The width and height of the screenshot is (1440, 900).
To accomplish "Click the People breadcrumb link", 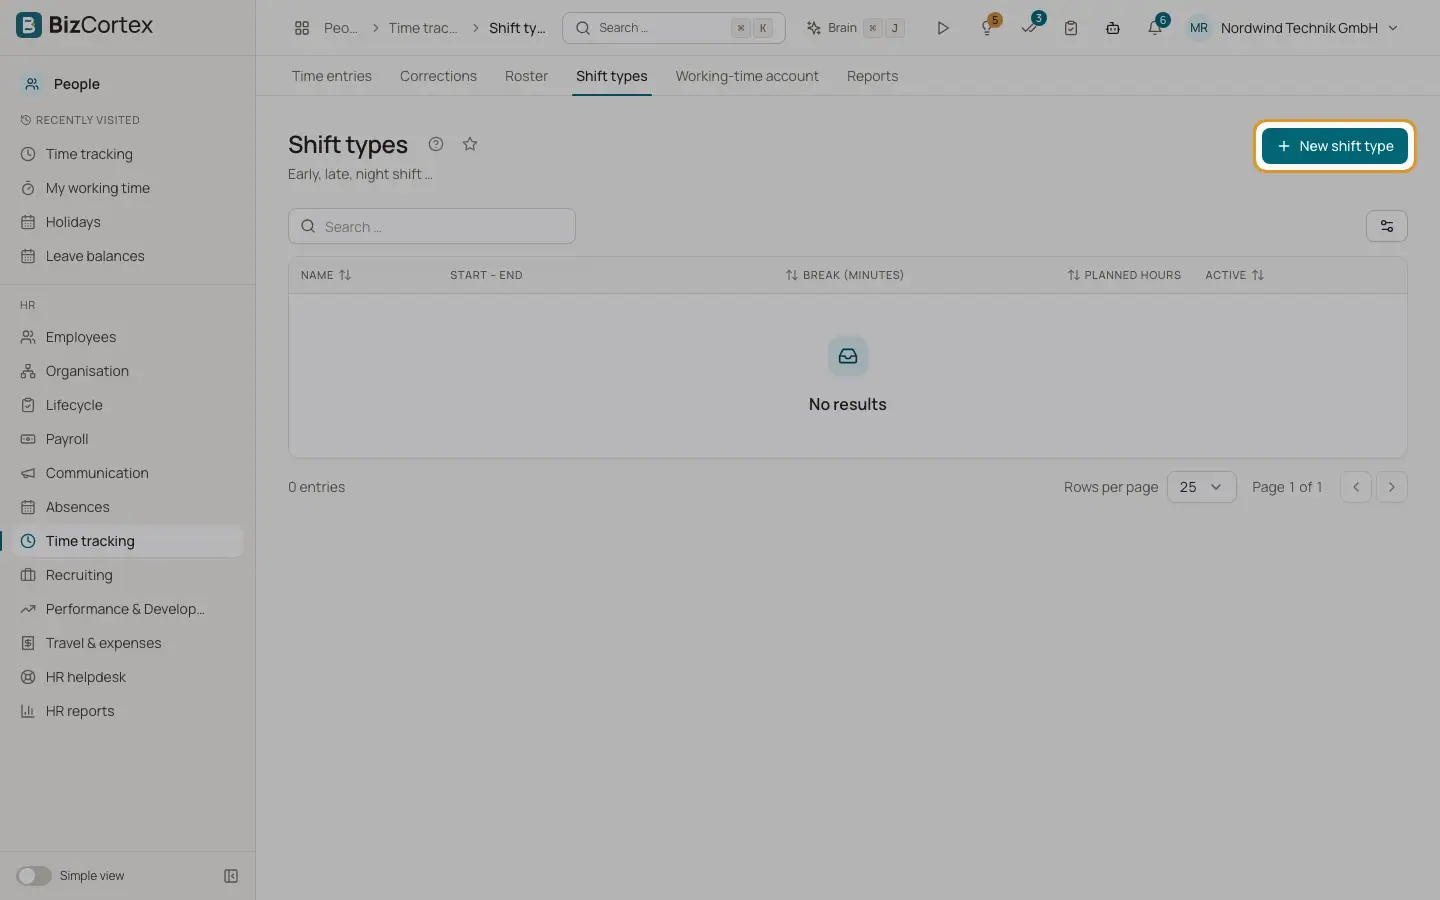I will click(x=341, y=28).
